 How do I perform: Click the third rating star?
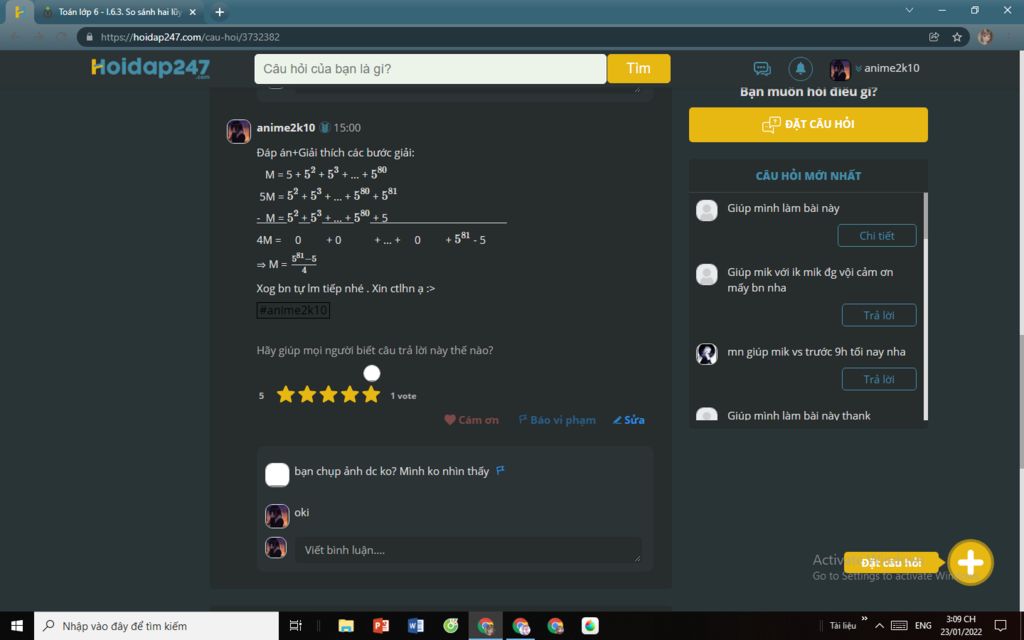[x=328, y=394]
